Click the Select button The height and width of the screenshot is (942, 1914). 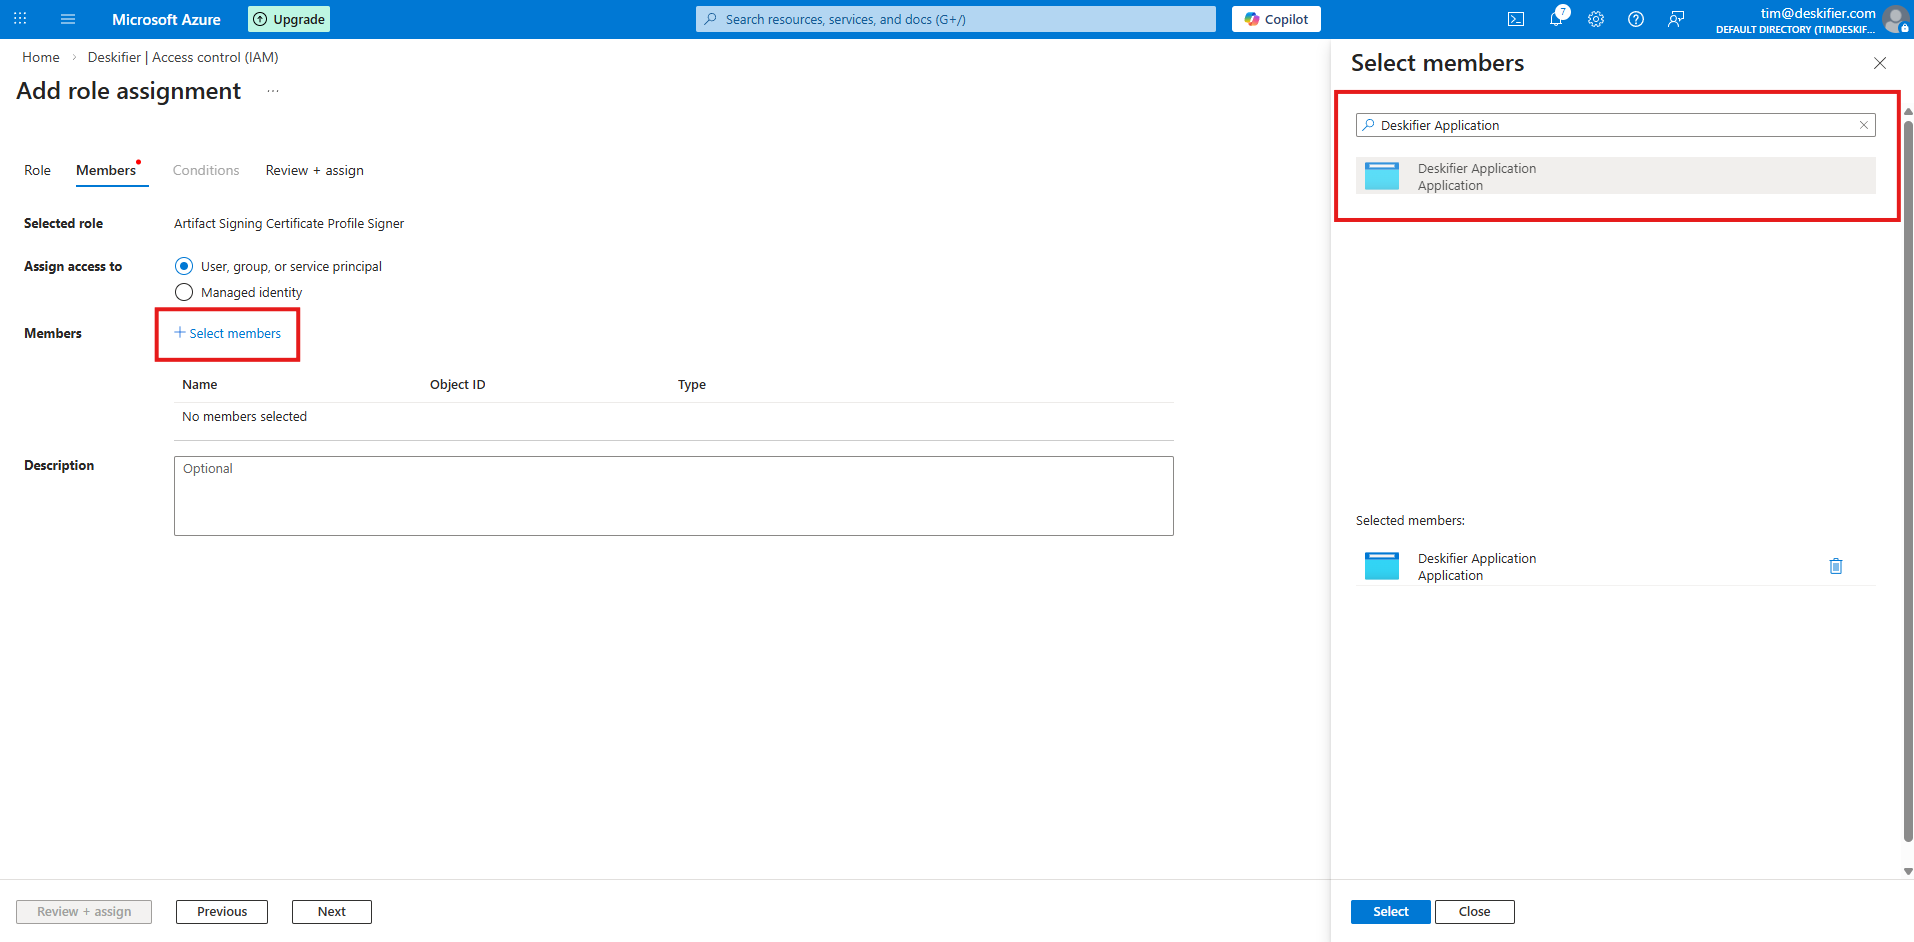(x=1391, y=912)
